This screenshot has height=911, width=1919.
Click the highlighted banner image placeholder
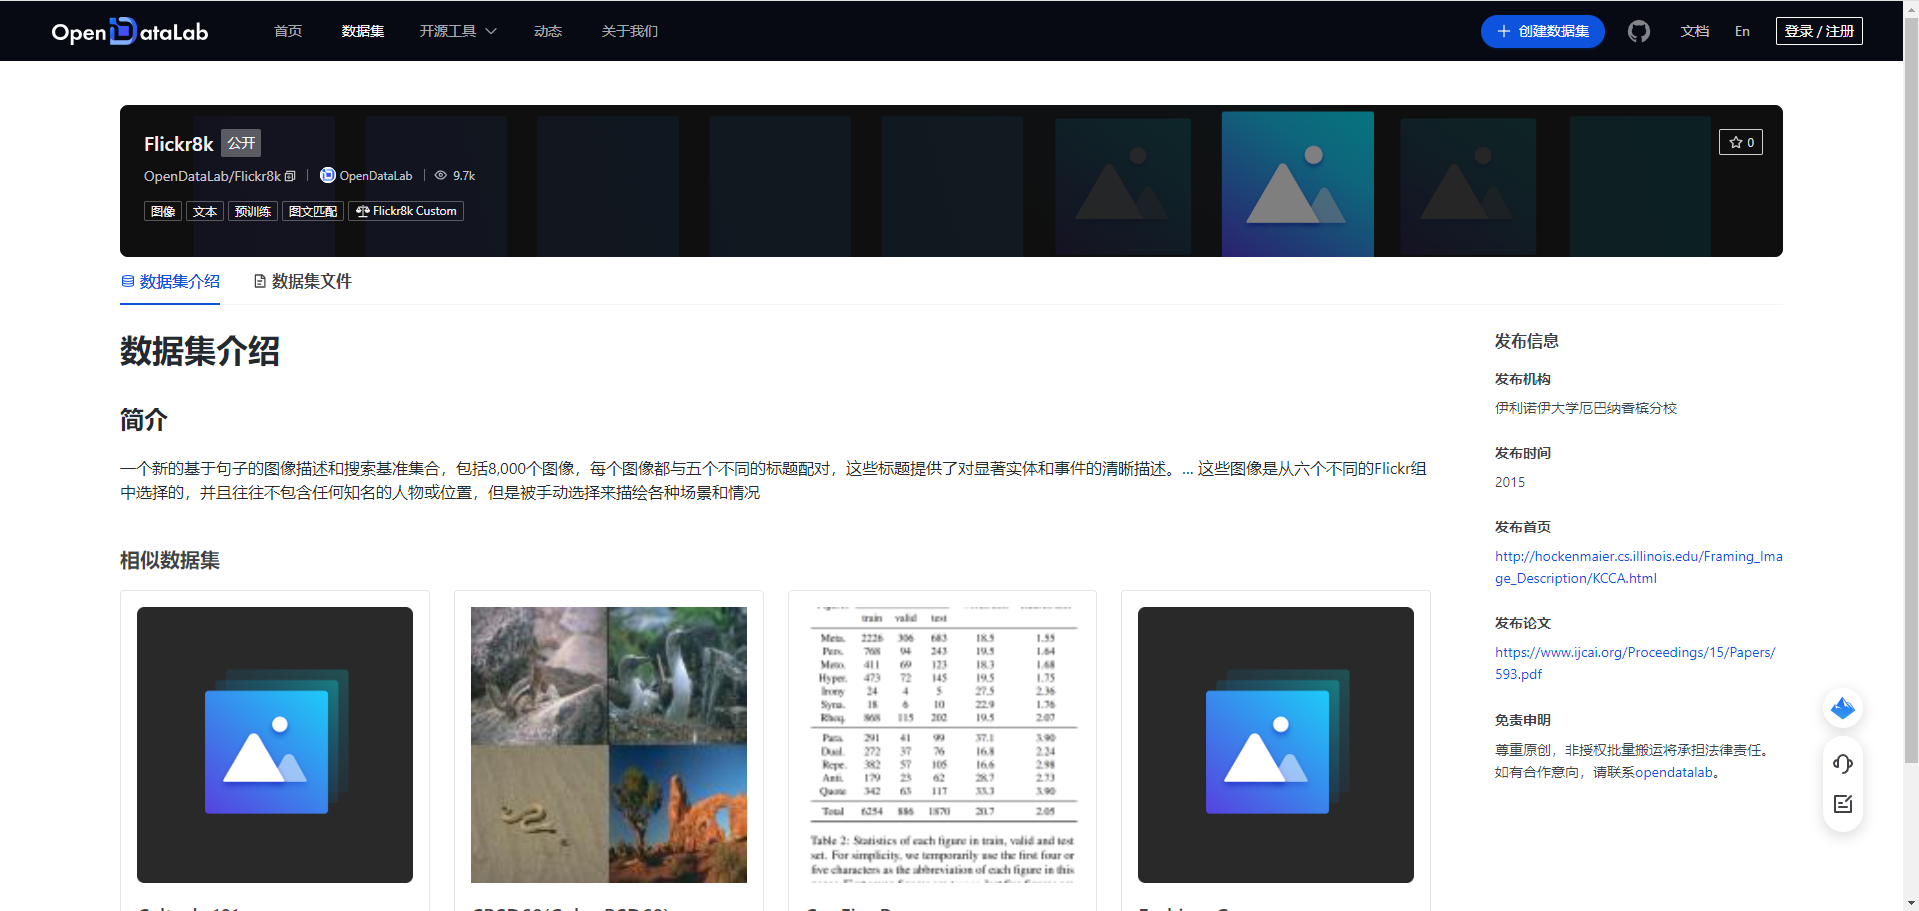1298,184
